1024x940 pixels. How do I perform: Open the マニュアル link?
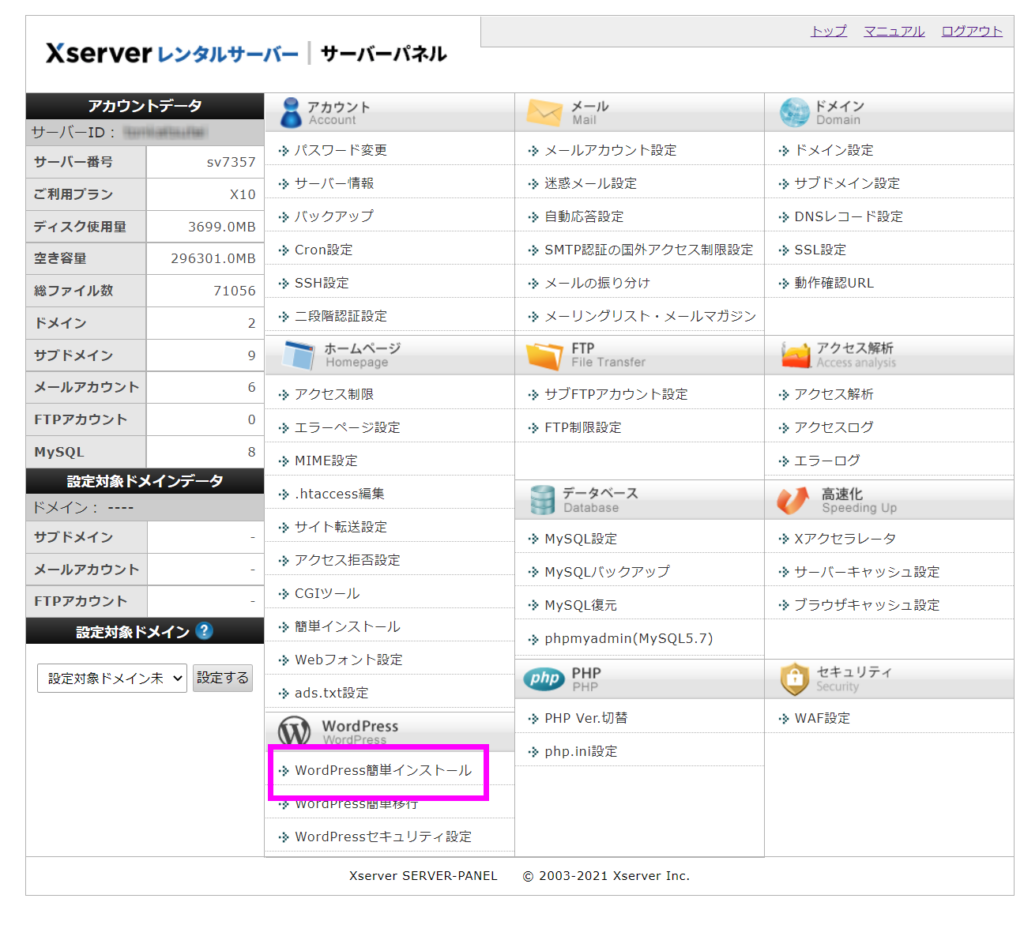[x=894, y=31]
